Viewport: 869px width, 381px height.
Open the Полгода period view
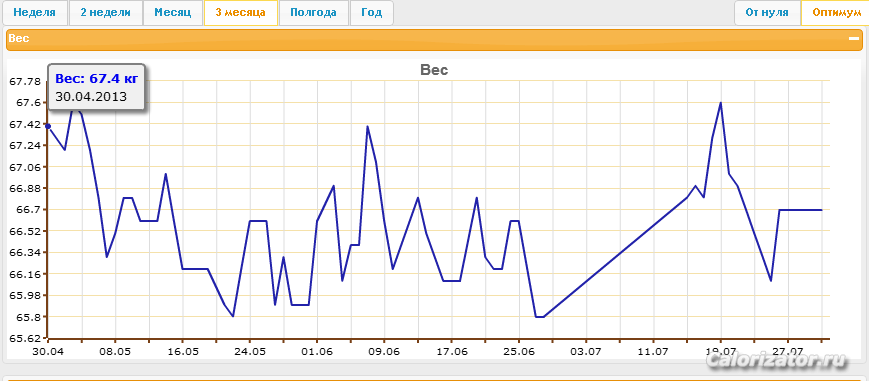point(314,13)
